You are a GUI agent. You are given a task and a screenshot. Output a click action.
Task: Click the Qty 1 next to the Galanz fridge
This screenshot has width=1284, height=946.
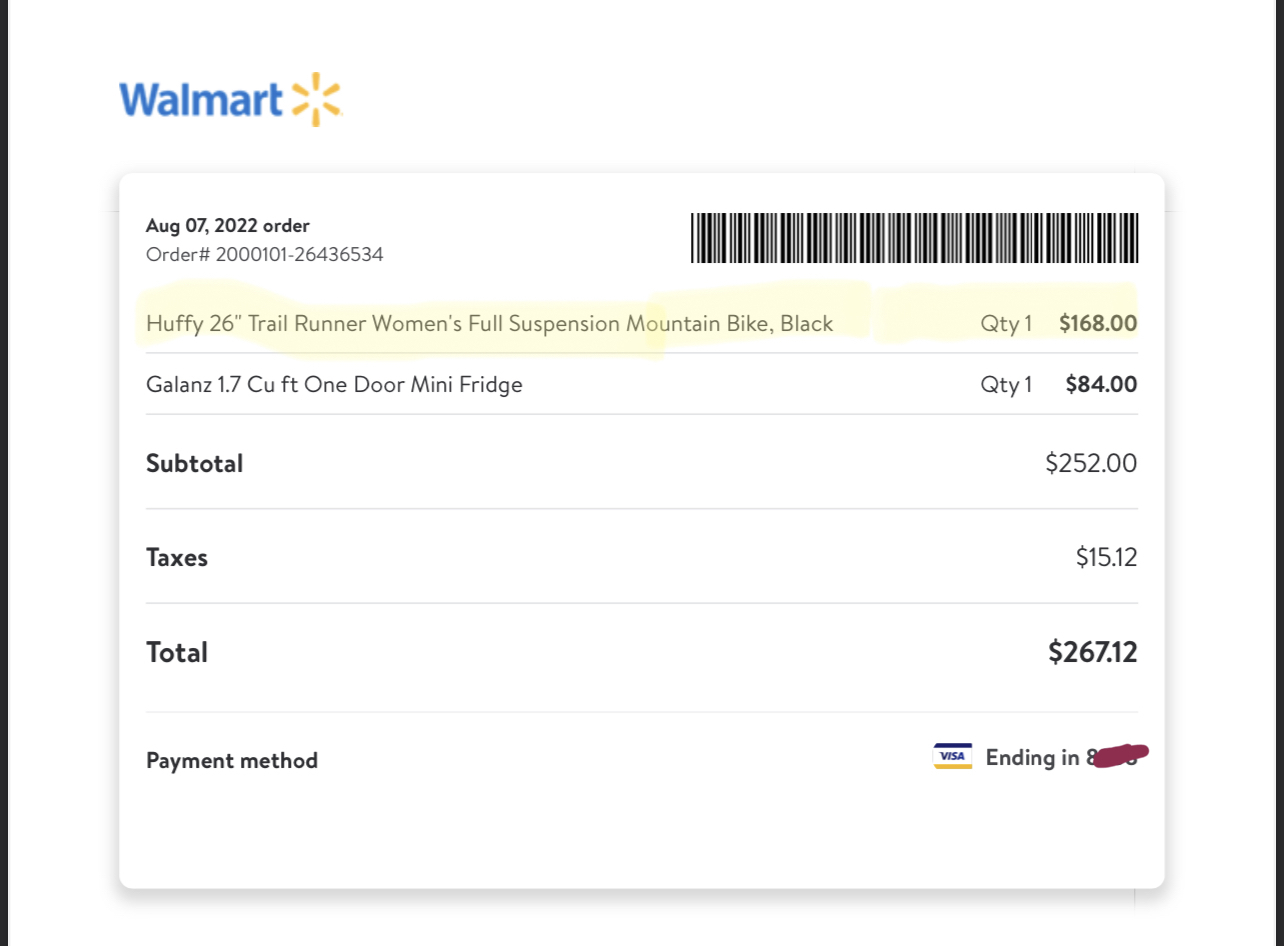[x=1006, y=385]
